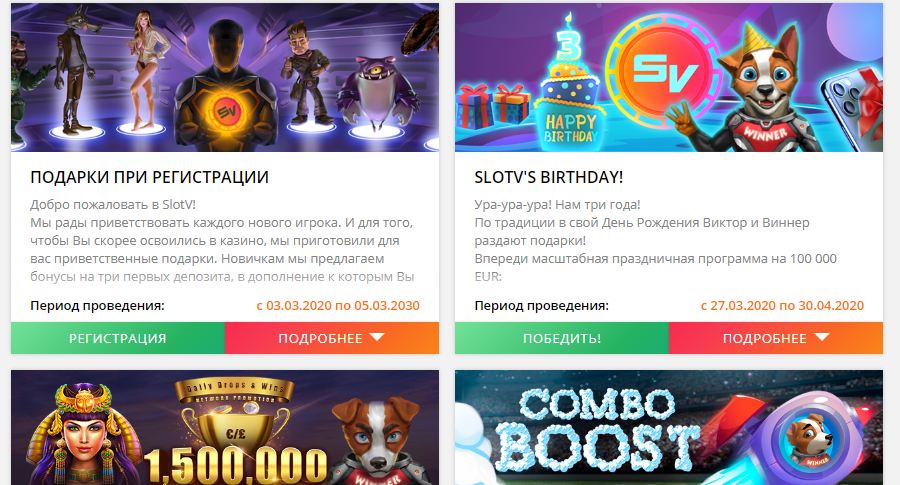
Task: Click the РЕГИСТРАЦИЯ green button
Action: pyautogui.click(x=118, y=338)
